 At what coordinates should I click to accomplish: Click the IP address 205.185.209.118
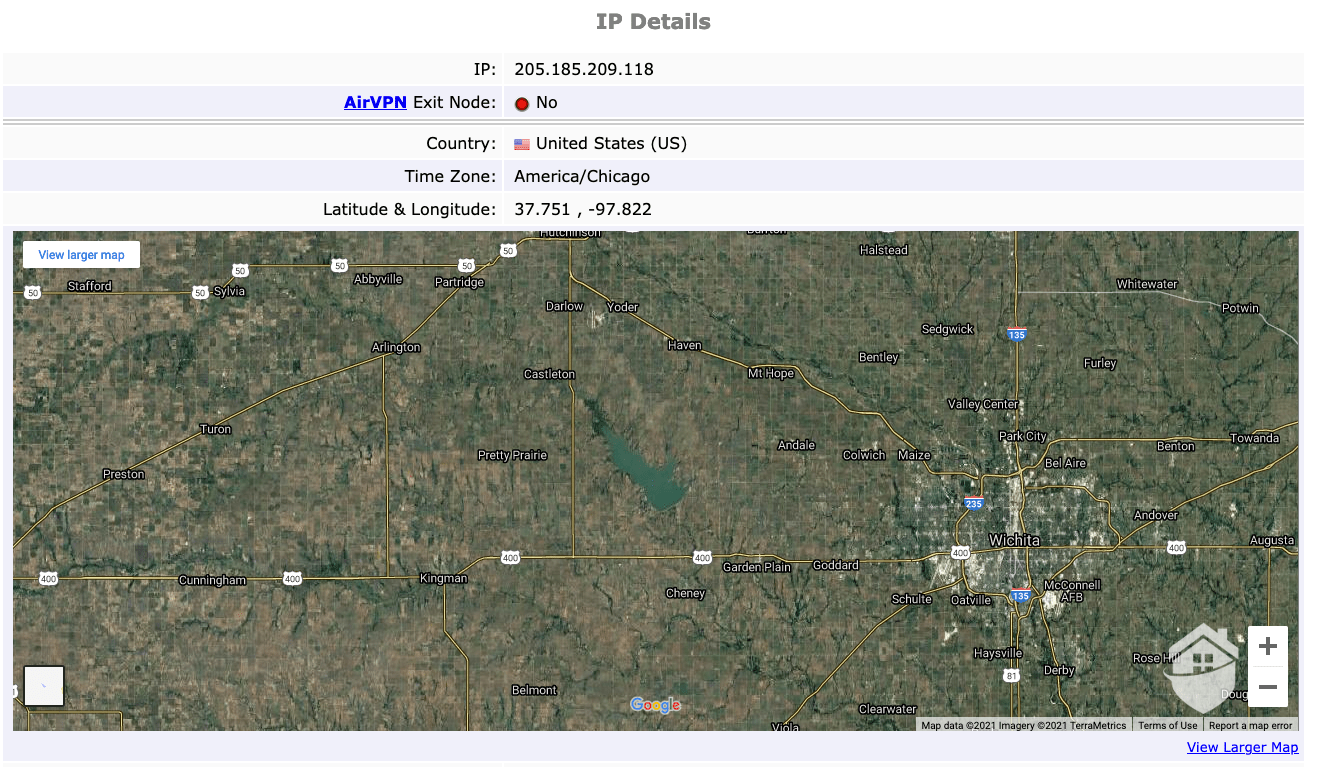pyautogui.click(x=584, y=69)
